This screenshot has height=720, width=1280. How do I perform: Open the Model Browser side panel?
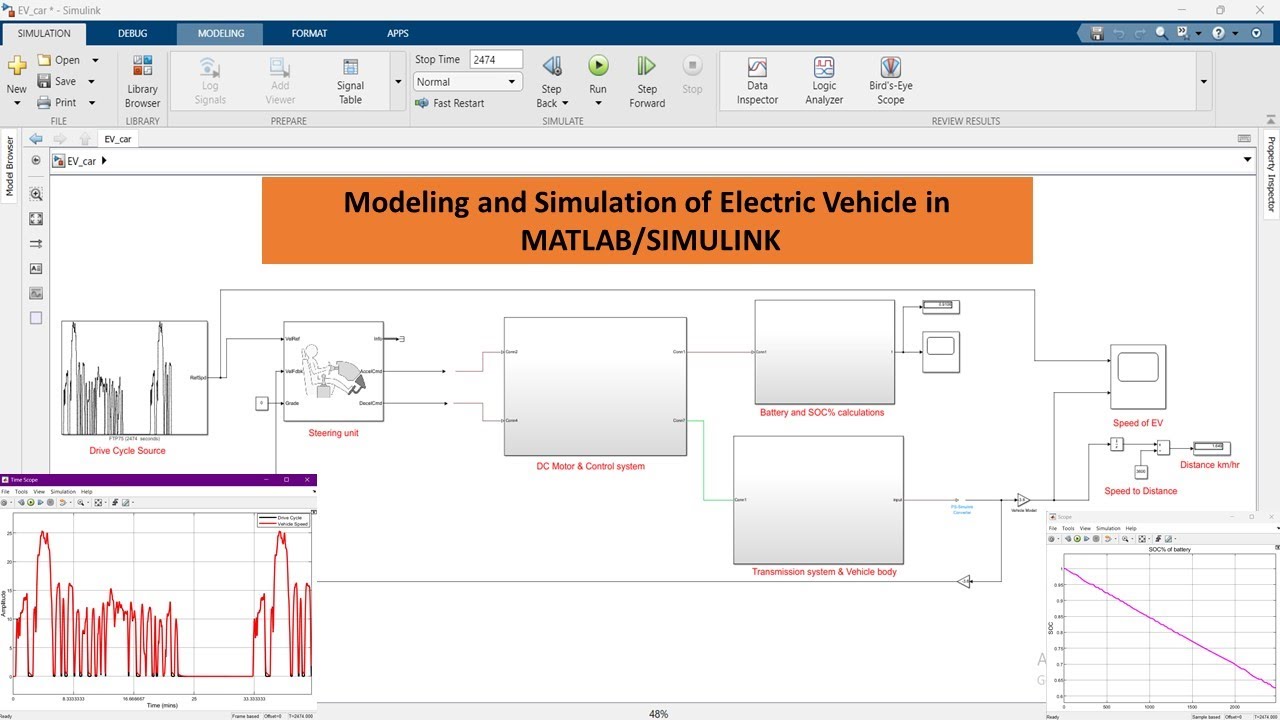(x=10, y=164)
